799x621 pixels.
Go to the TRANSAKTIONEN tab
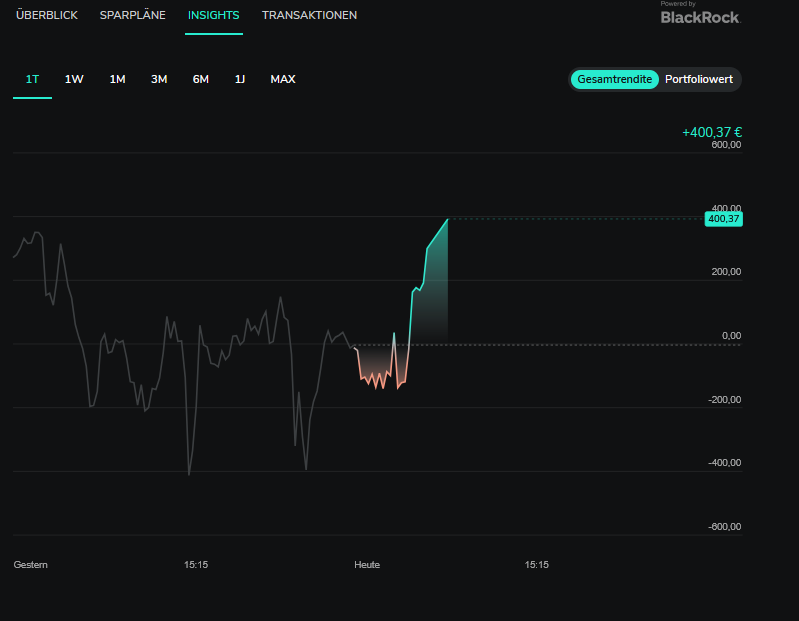coord(309,15)
